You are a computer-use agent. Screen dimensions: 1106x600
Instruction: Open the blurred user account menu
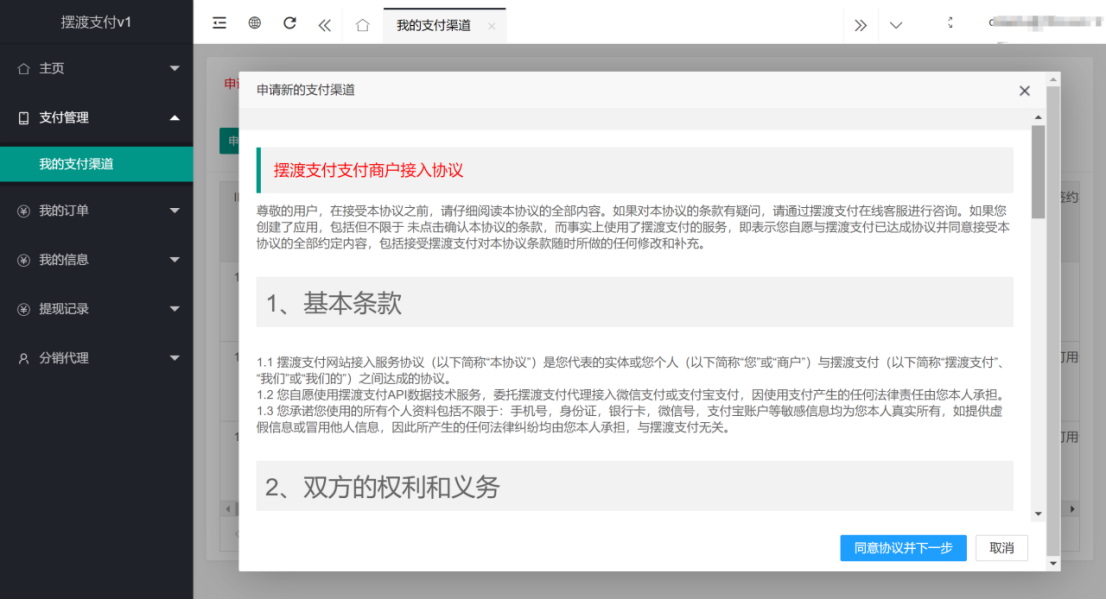1044,23
